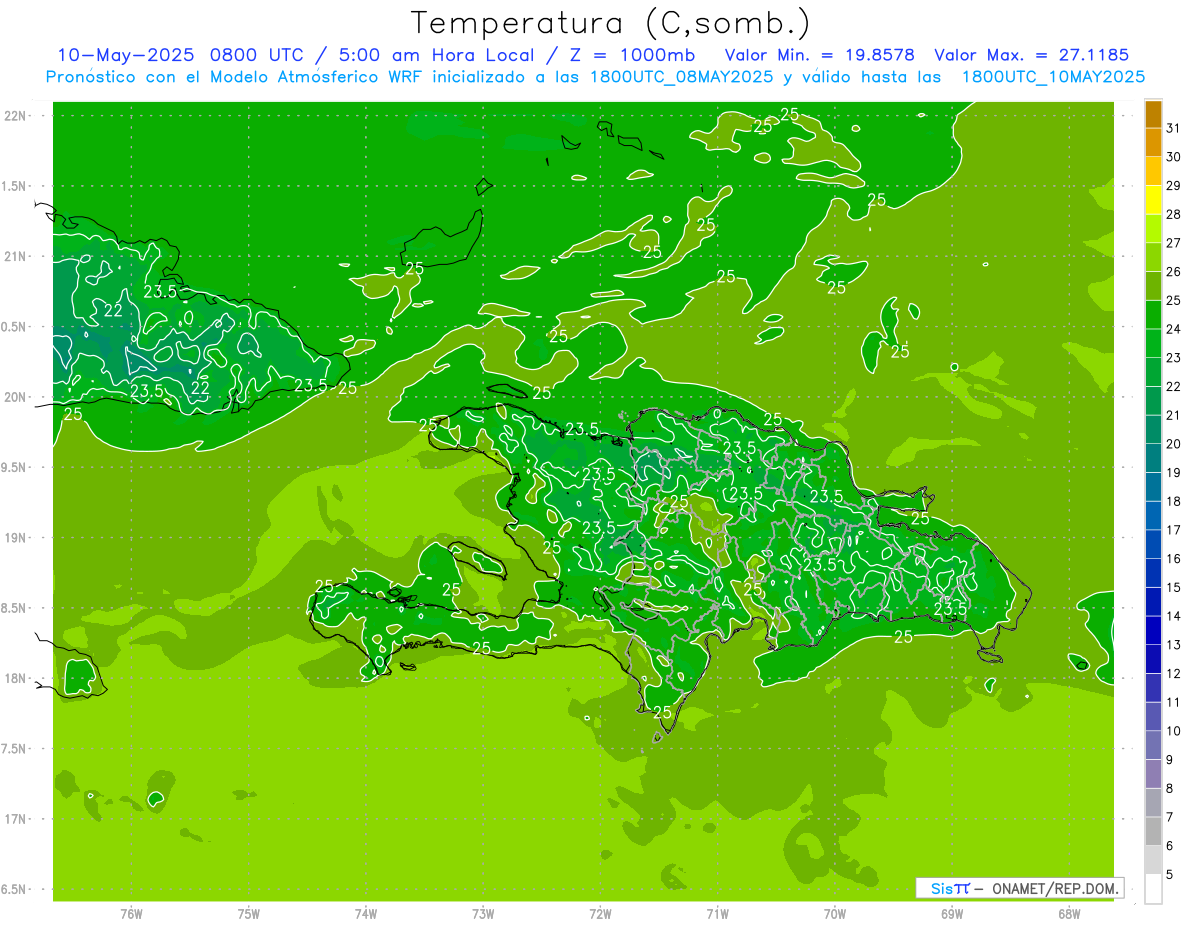
Task: Click longitude axis label "75W"
Action: tap(248, 914)
